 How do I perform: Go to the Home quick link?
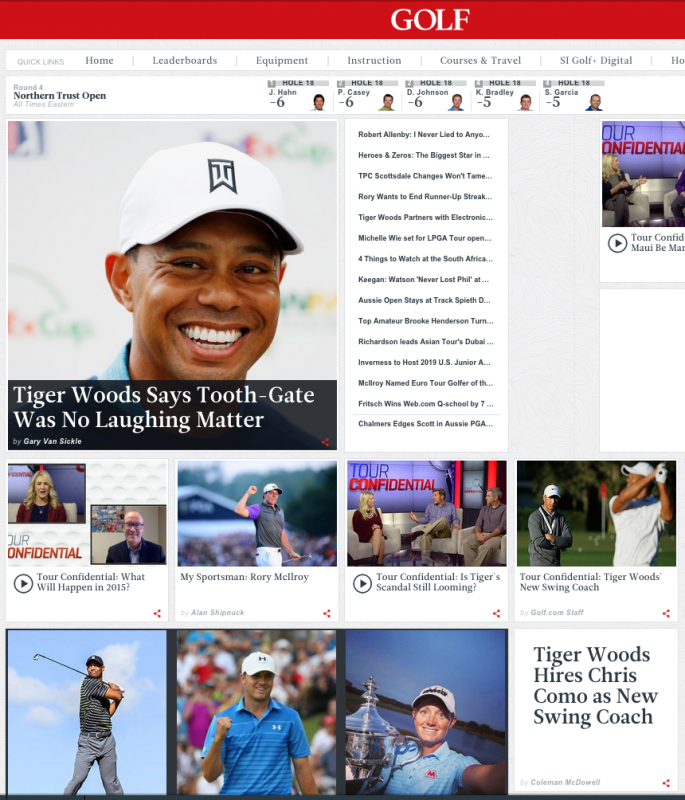pyautogui.click(x=99, y=60)
